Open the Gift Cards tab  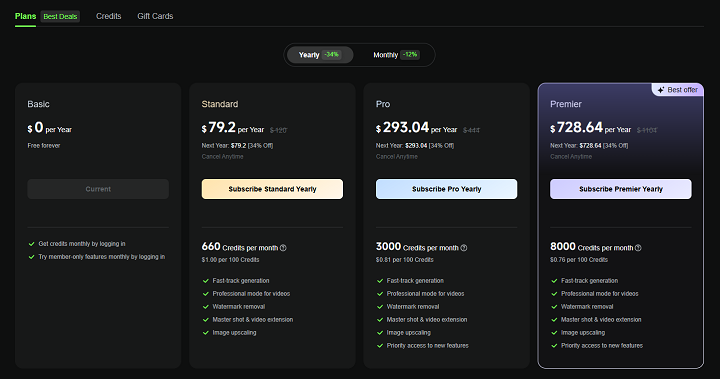pyautogui.click(x=155, y=16)
